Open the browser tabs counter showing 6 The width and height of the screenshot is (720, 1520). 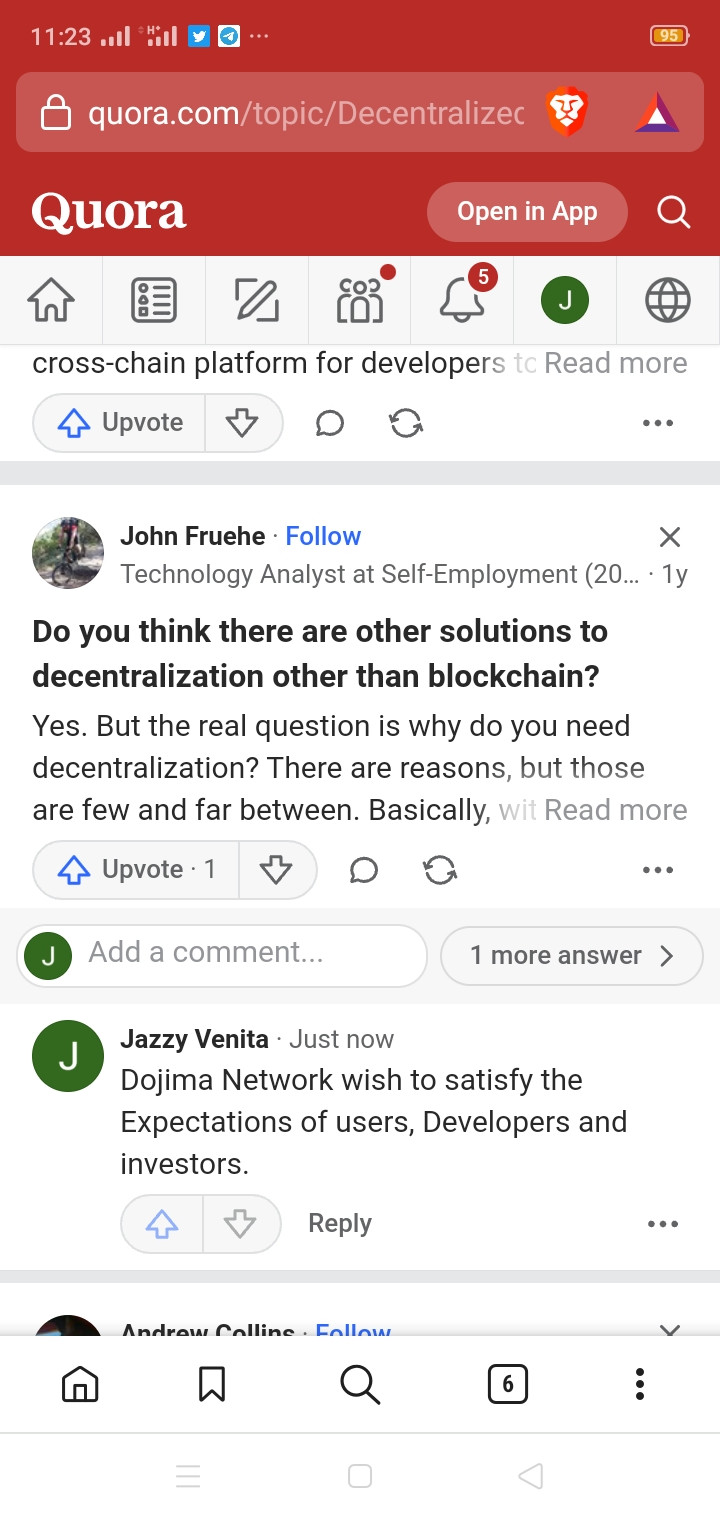[507, 1384]
